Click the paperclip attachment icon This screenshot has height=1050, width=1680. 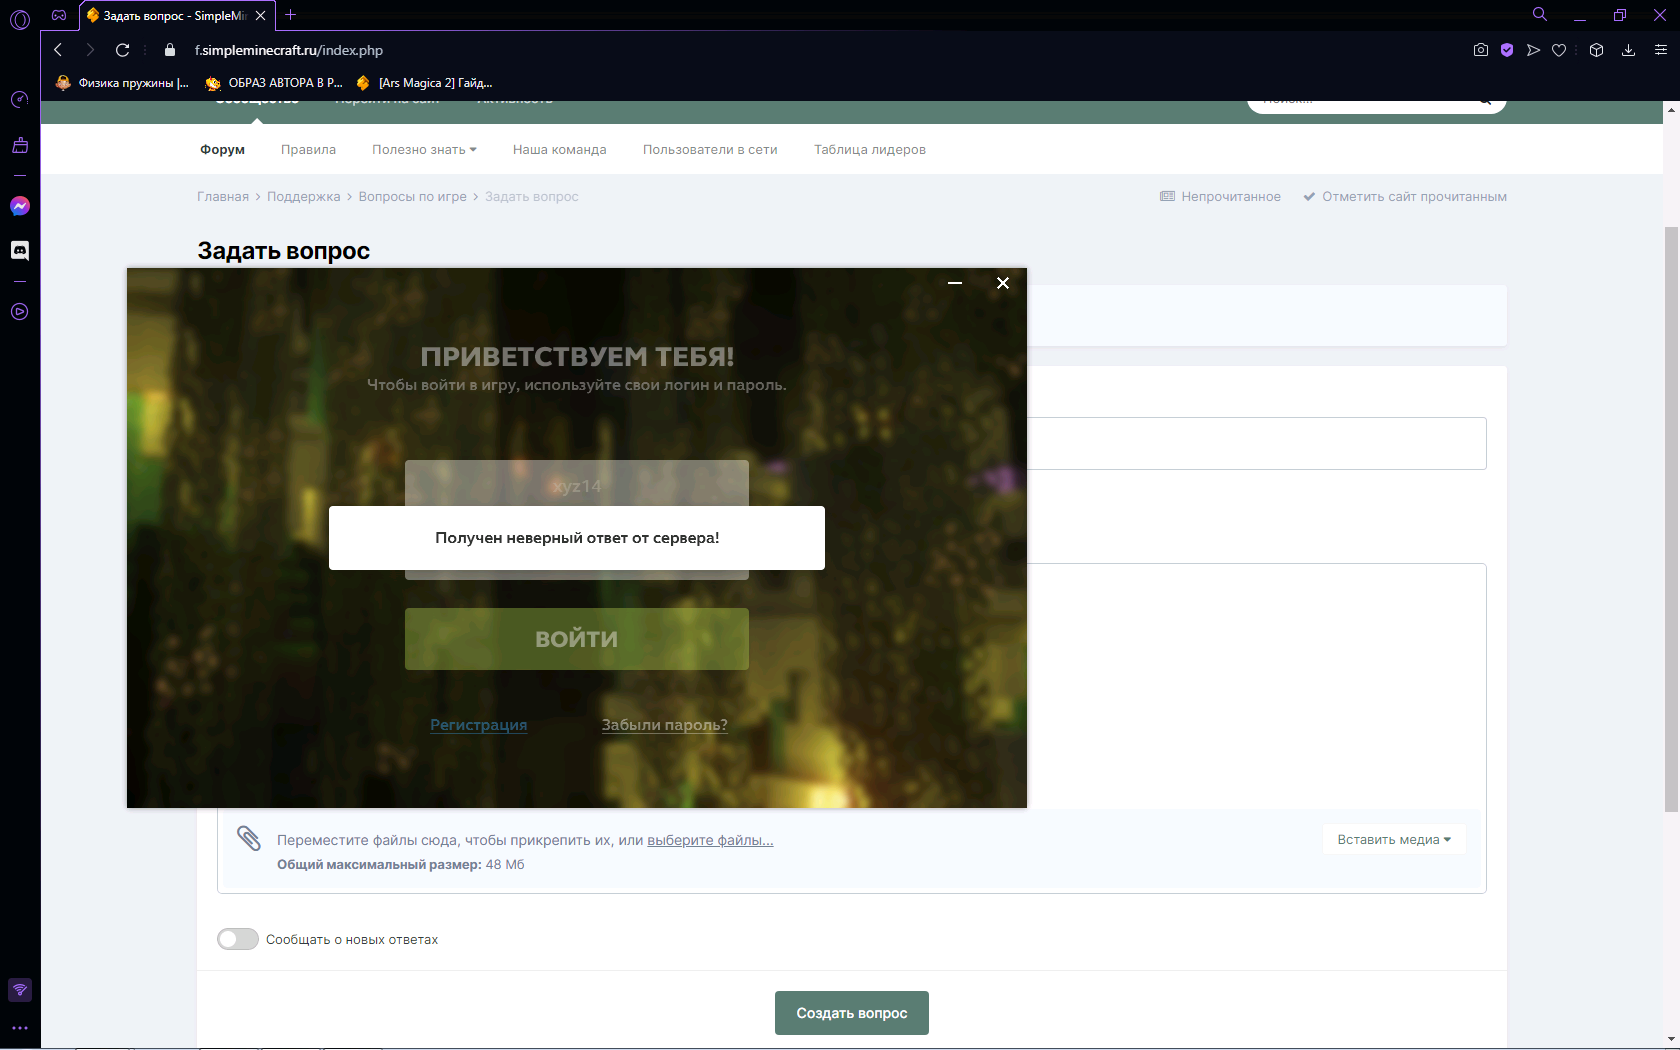pyautogui.click(x=249, y=838)
